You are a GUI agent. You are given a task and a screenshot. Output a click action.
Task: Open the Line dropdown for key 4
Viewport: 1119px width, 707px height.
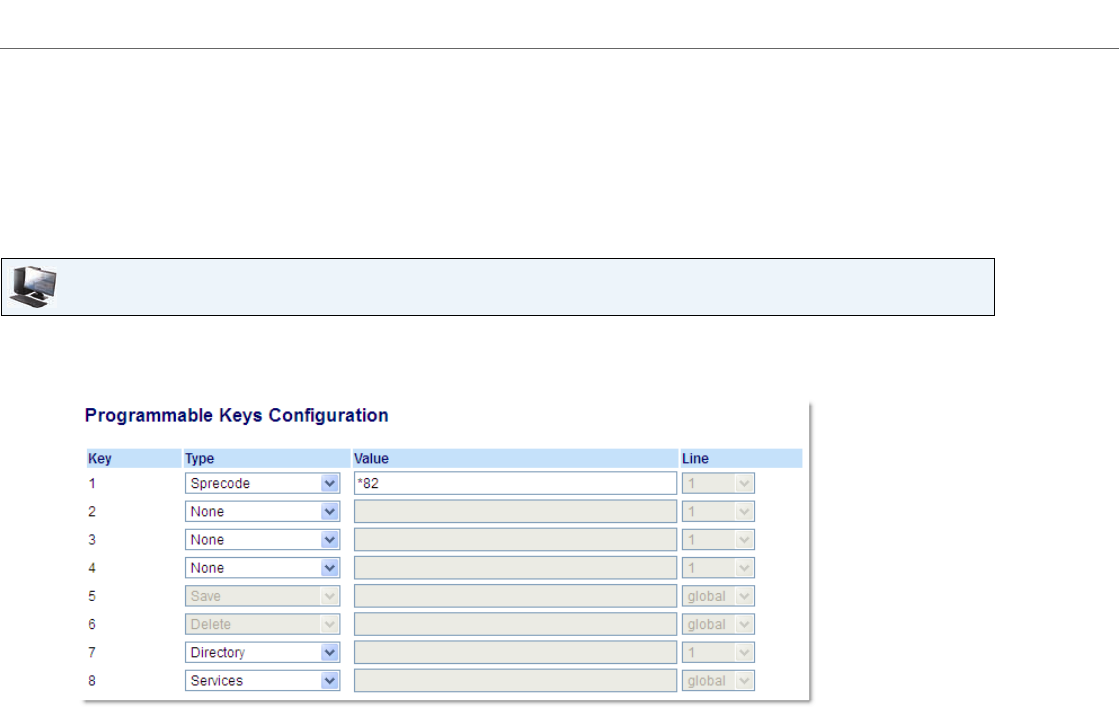tap(718, 568)
